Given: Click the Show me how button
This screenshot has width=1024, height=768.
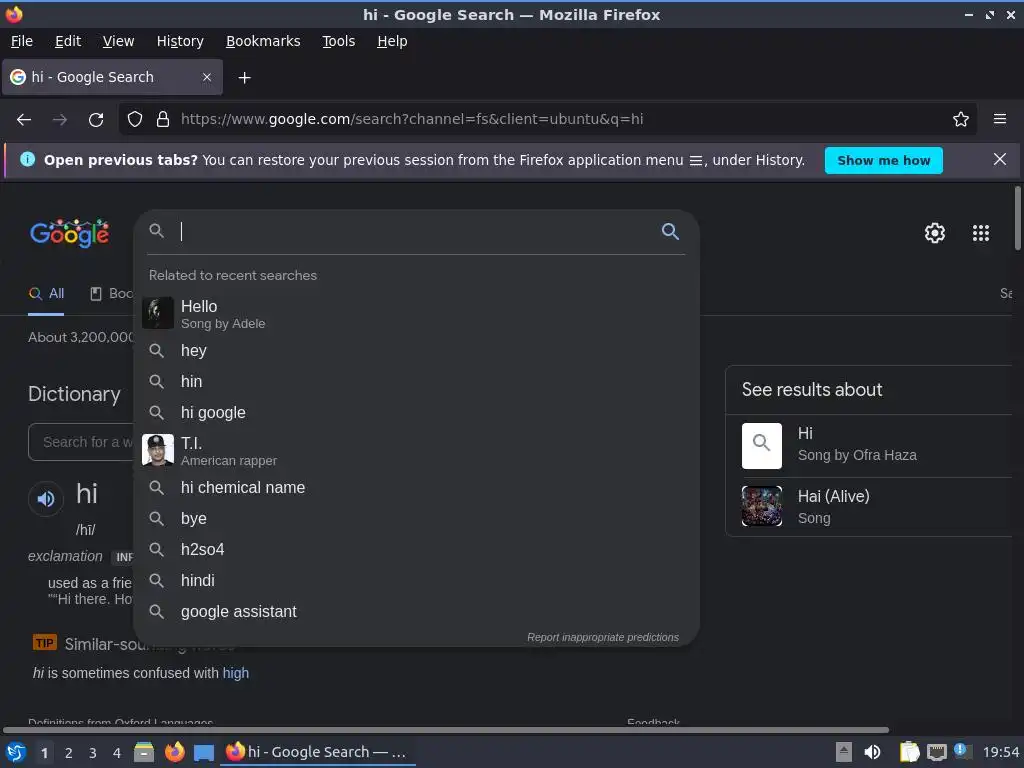Looking at the screenshot, I should [883, 161].
